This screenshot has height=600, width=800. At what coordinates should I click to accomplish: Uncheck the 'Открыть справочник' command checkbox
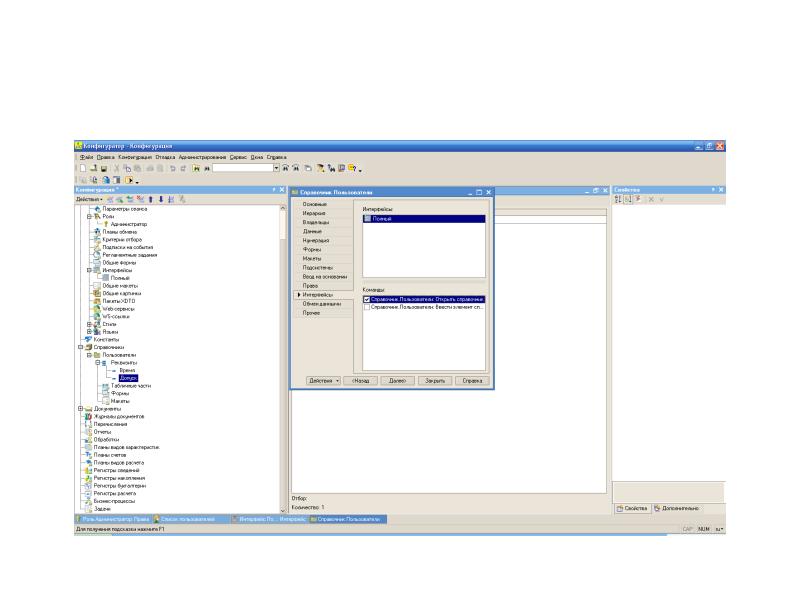(366, 299)
